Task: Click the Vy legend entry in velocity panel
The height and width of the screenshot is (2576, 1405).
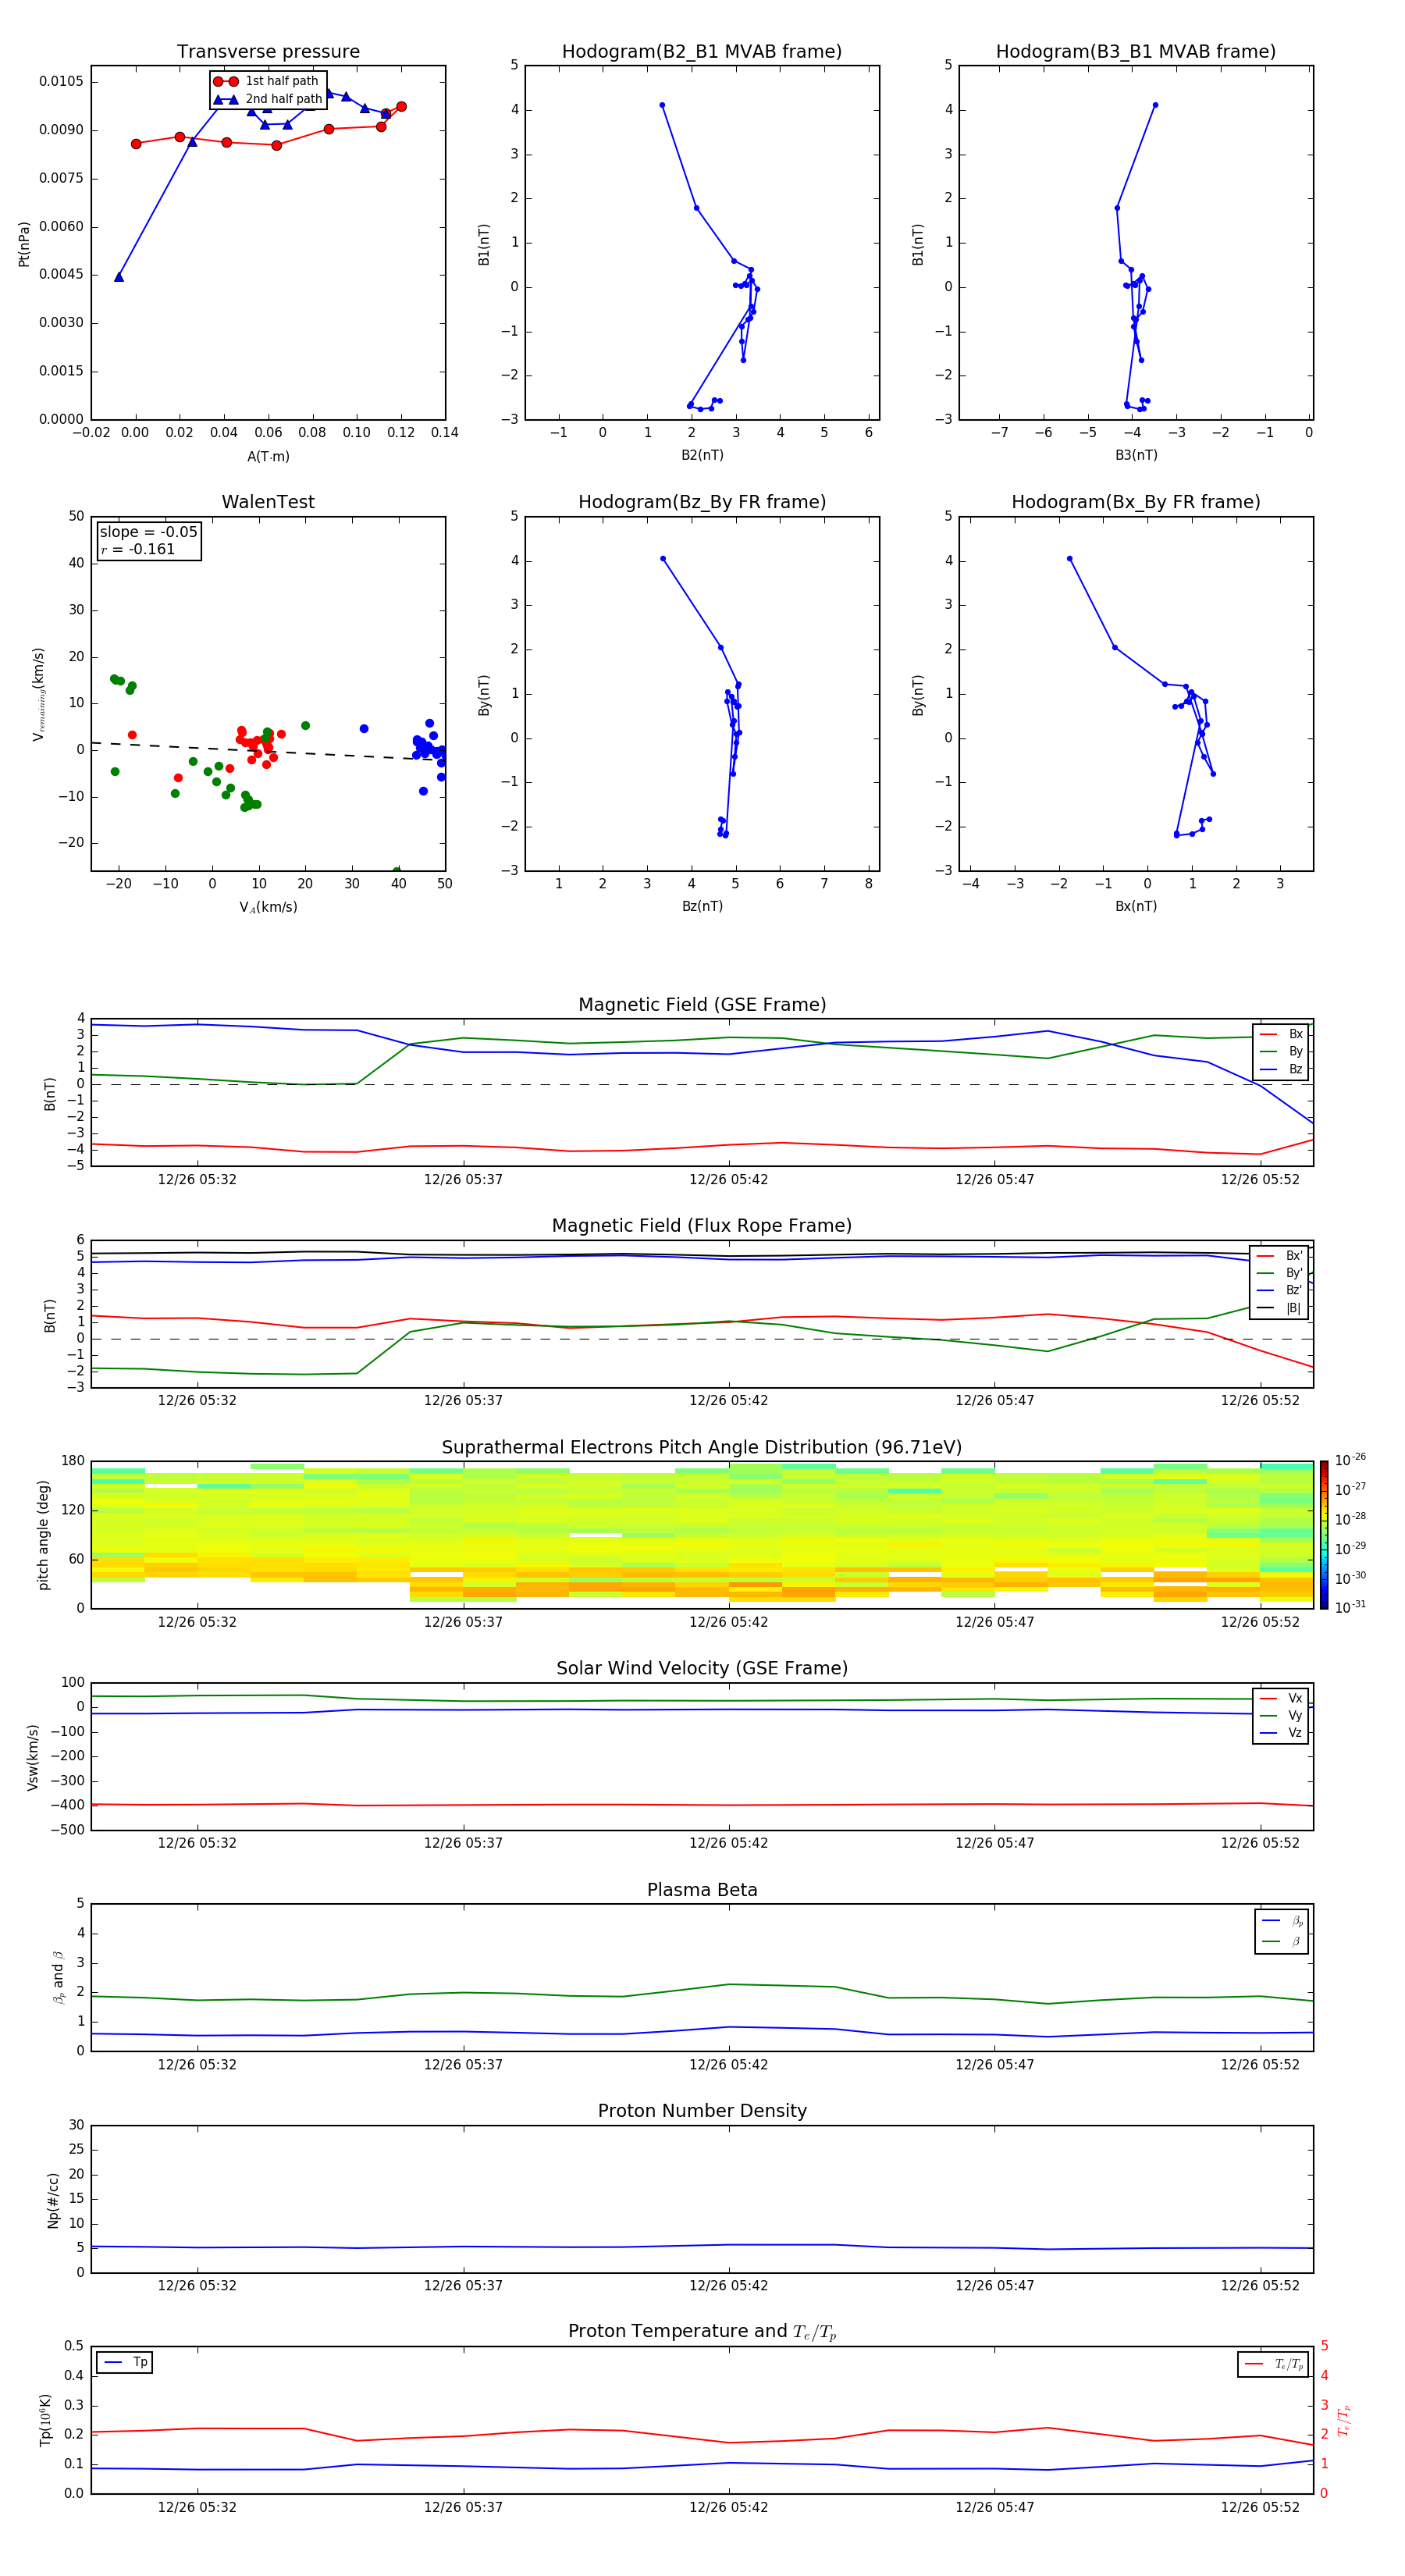Action: tap(1280, 1715)
